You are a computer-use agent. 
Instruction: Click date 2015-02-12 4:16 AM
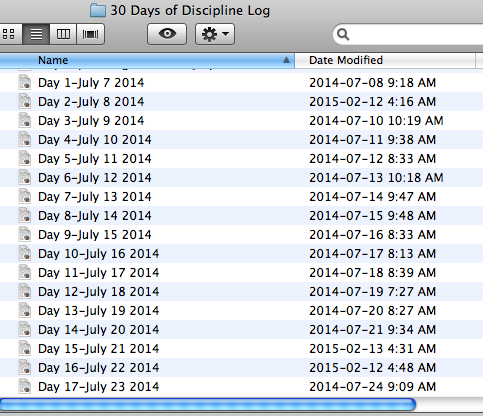pos(373,102)
